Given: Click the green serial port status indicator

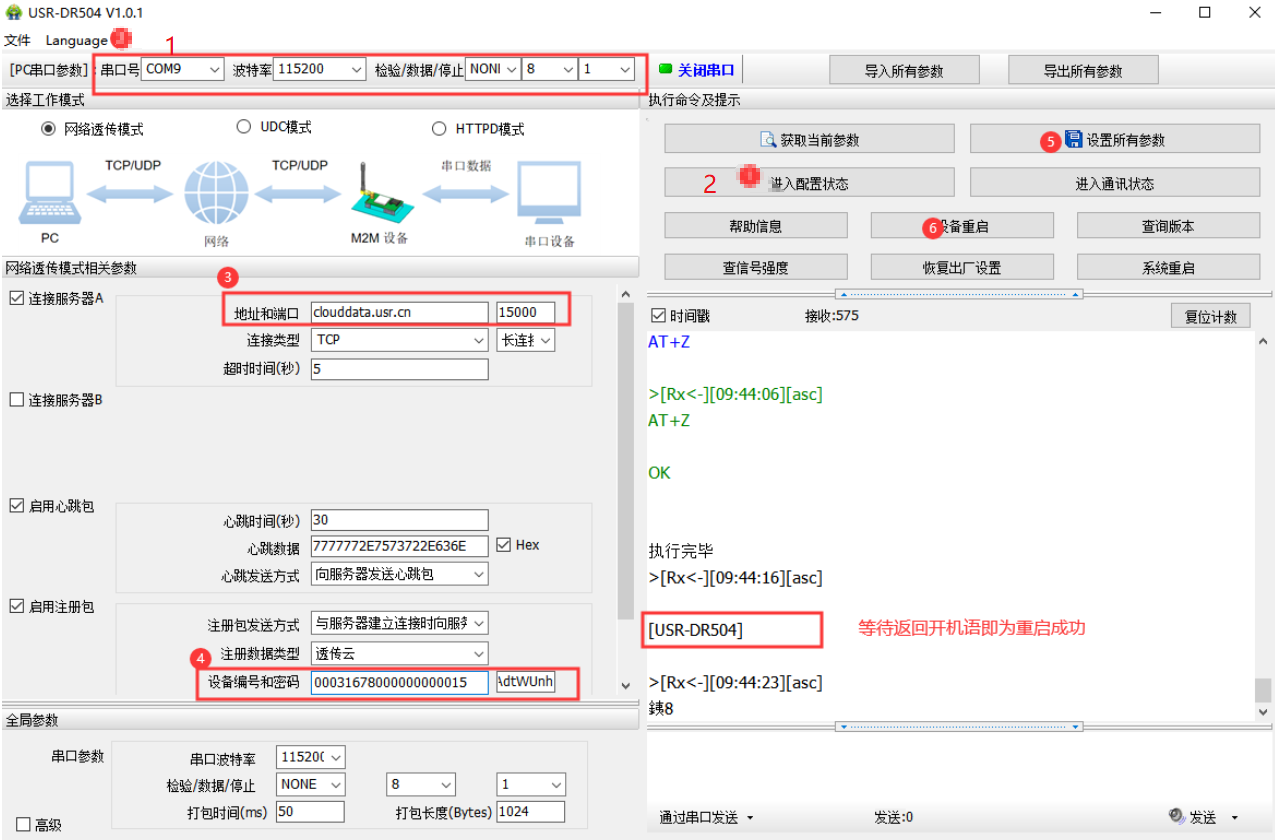Looking at the screenshot, I should click(x=666, y=70).
